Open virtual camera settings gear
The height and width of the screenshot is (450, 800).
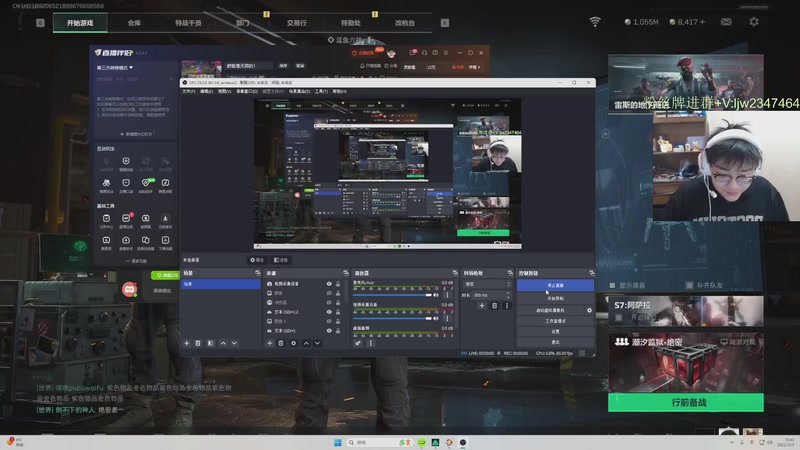[589, 310]
